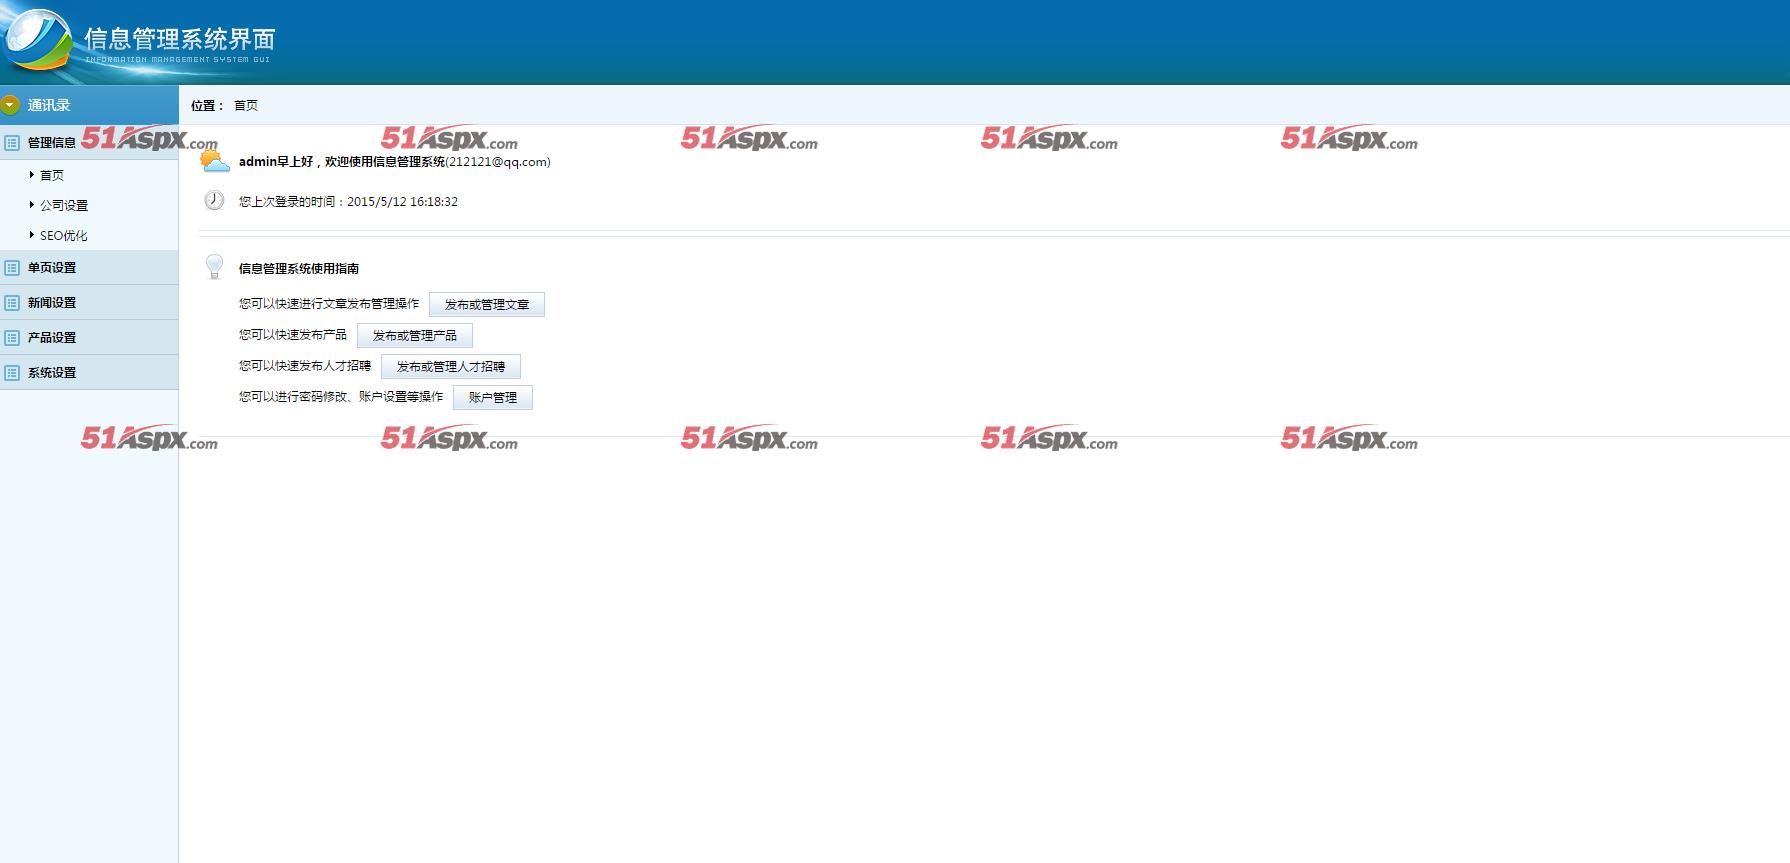Click the text 您可以快速发布人才招聘
The width and height of the screenshot is (1790, 863).
point(305,366)
